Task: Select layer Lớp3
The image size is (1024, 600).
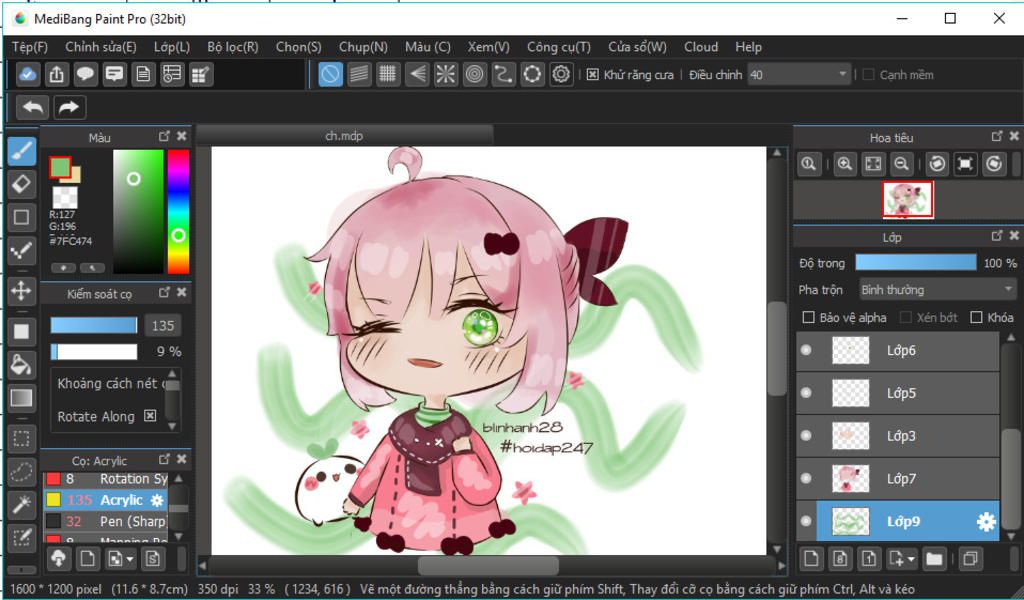Action: click(x=898, y=436)
